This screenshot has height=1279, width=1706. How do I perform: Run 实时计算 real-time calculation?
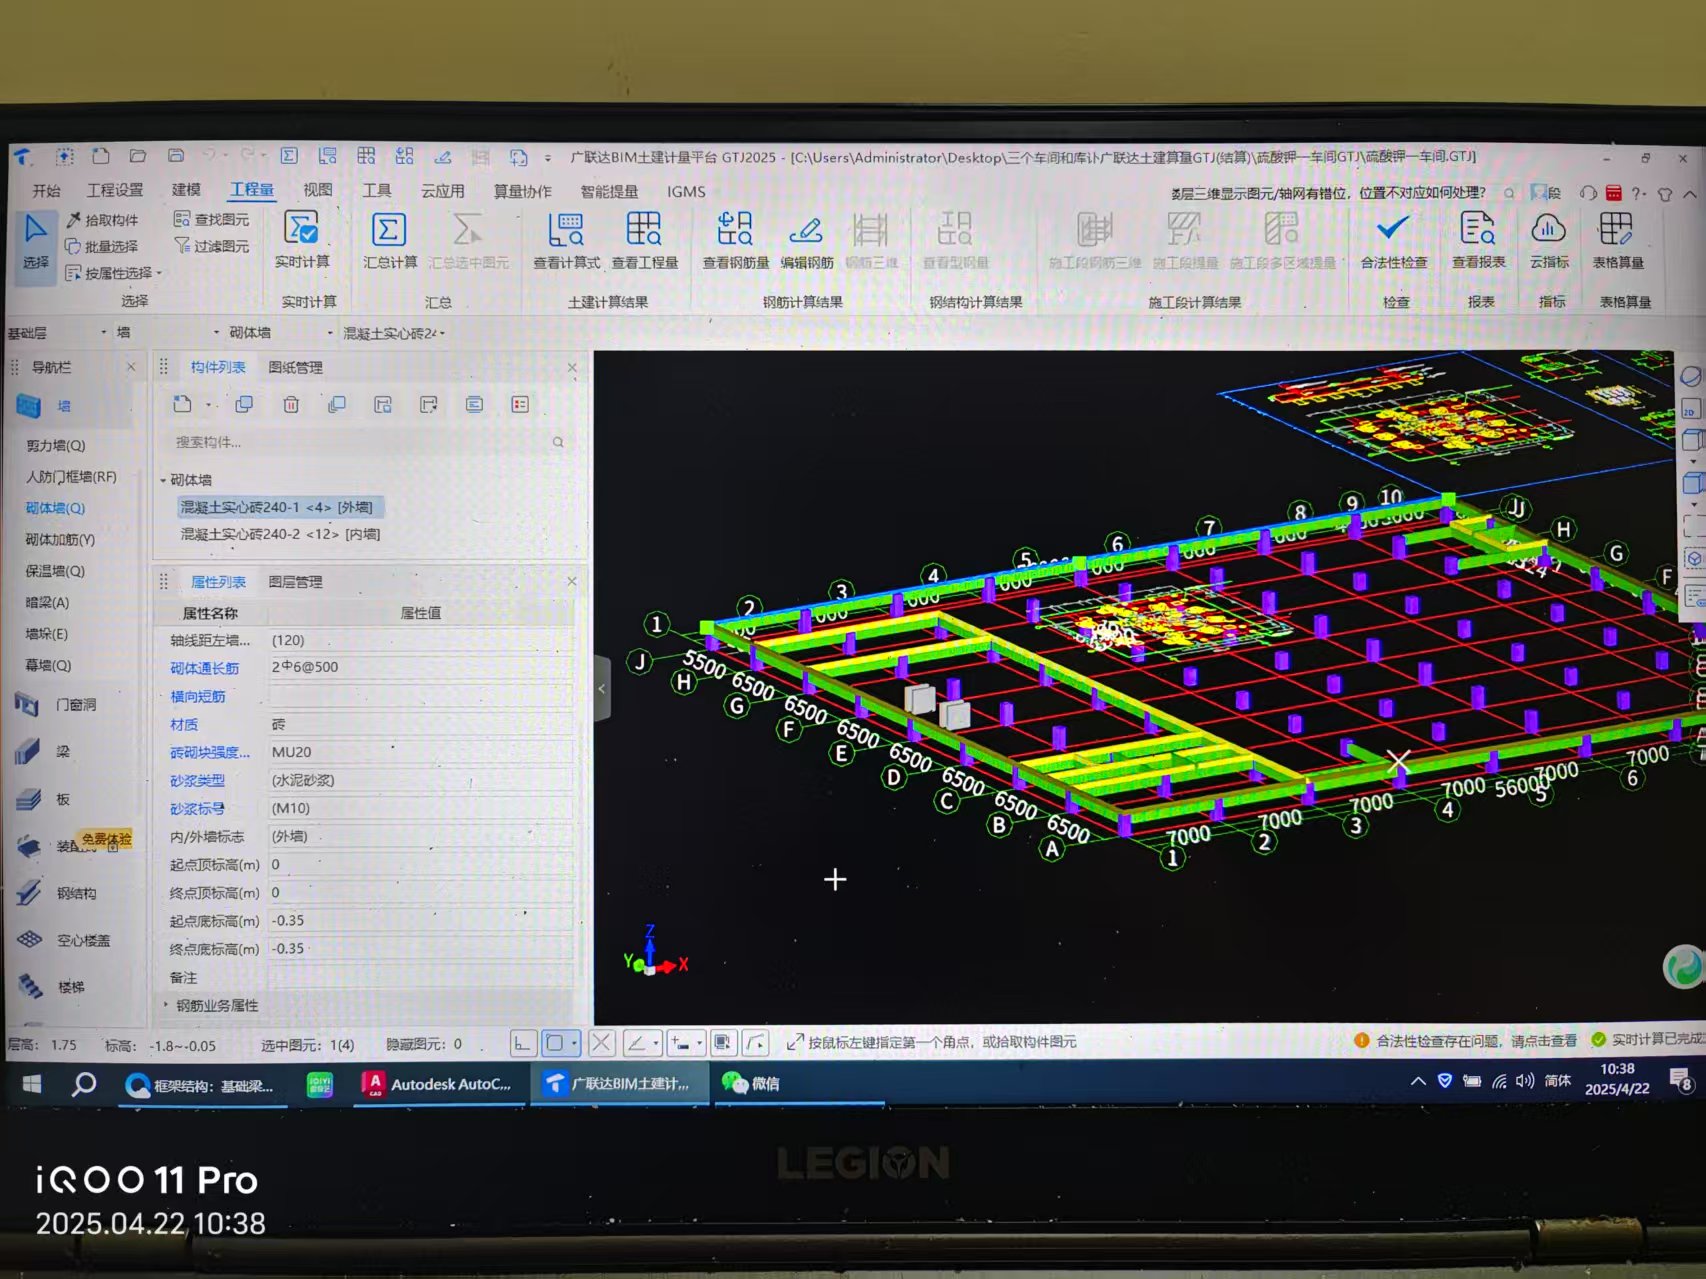(x=302, y=240)
